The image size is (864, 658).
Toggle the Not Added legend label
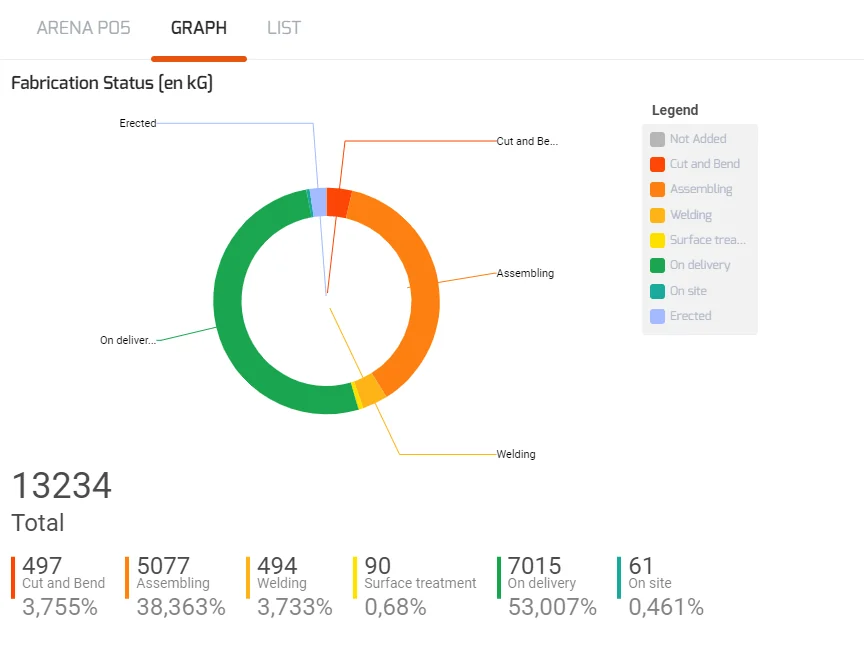(x=698, y=139)
